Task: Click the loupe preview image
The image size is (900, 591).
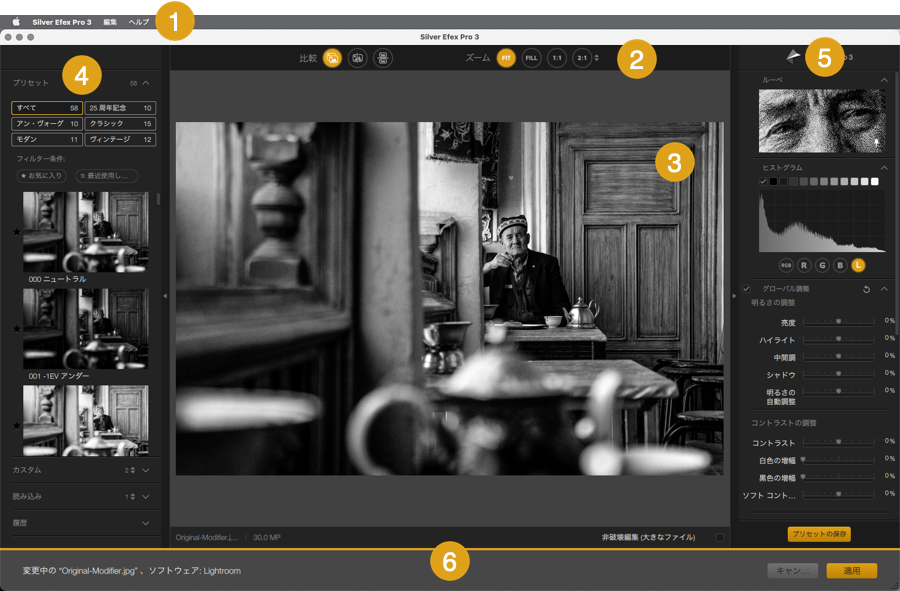Action: tap(822, 120)
